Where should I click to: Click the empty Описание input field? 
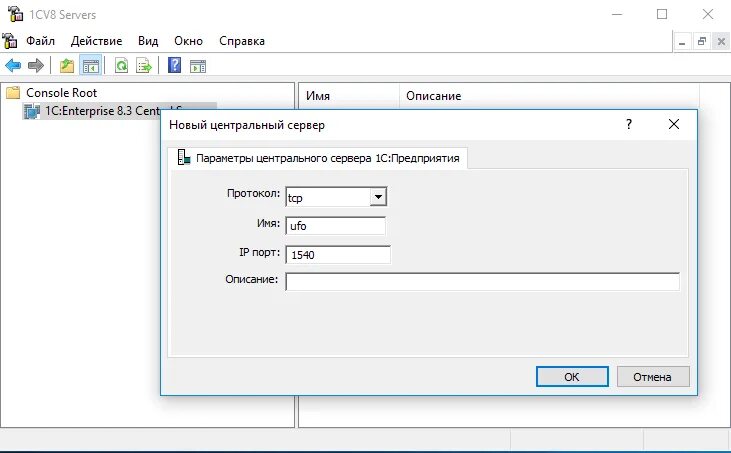coord(483,281)
